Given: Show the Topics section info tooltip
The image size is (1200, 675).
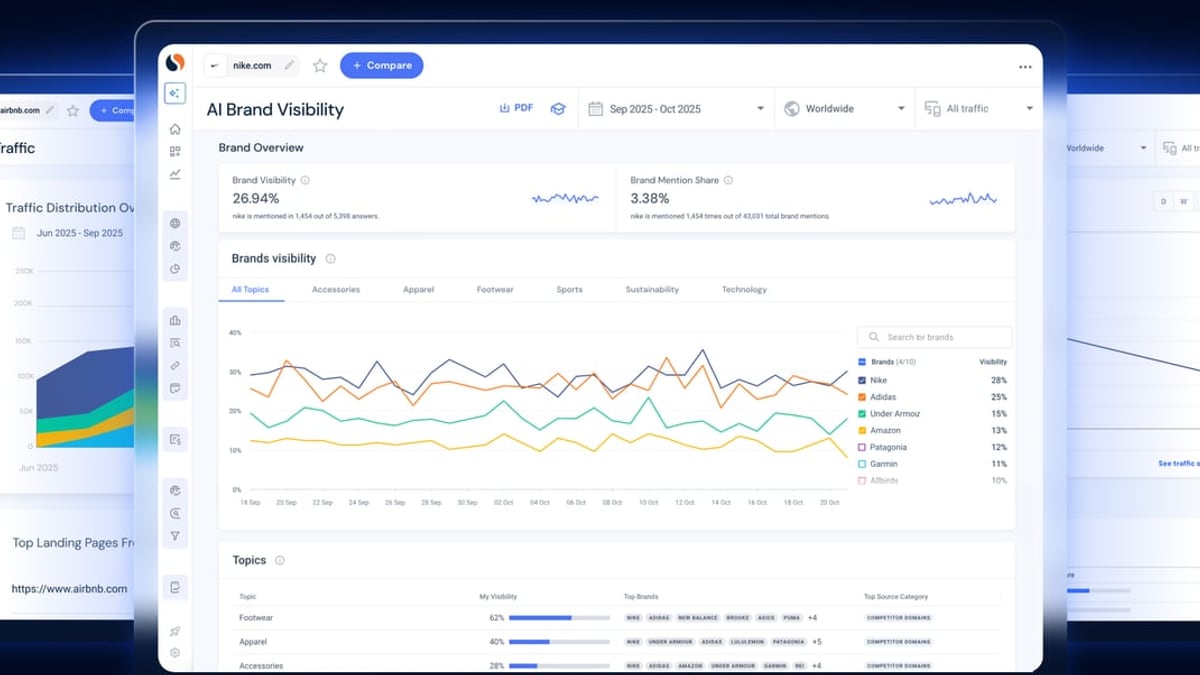Looking at the screenshot, I should click(x=279, y=560).
